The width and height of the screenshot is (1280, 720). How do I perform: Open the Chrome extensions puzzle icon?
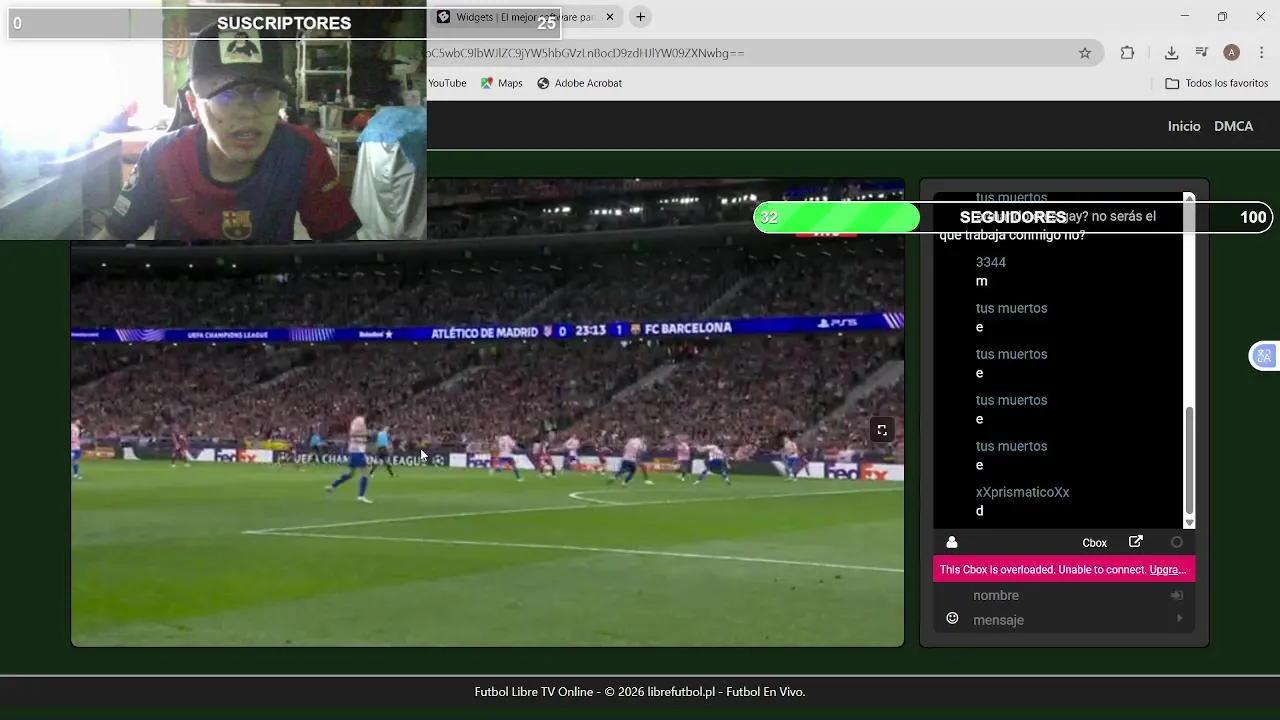click(1128, 53)
